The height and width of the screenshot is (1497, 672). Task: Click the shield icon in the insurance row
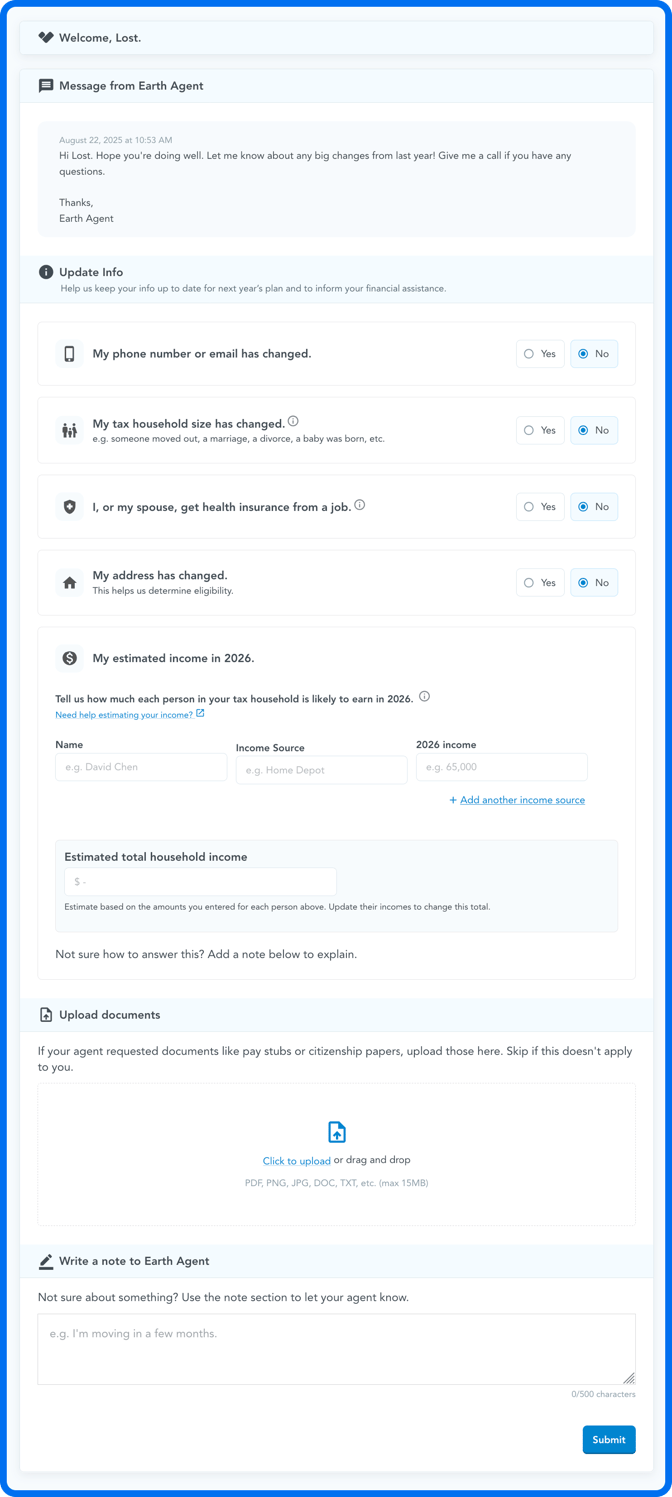coord(69,507)
